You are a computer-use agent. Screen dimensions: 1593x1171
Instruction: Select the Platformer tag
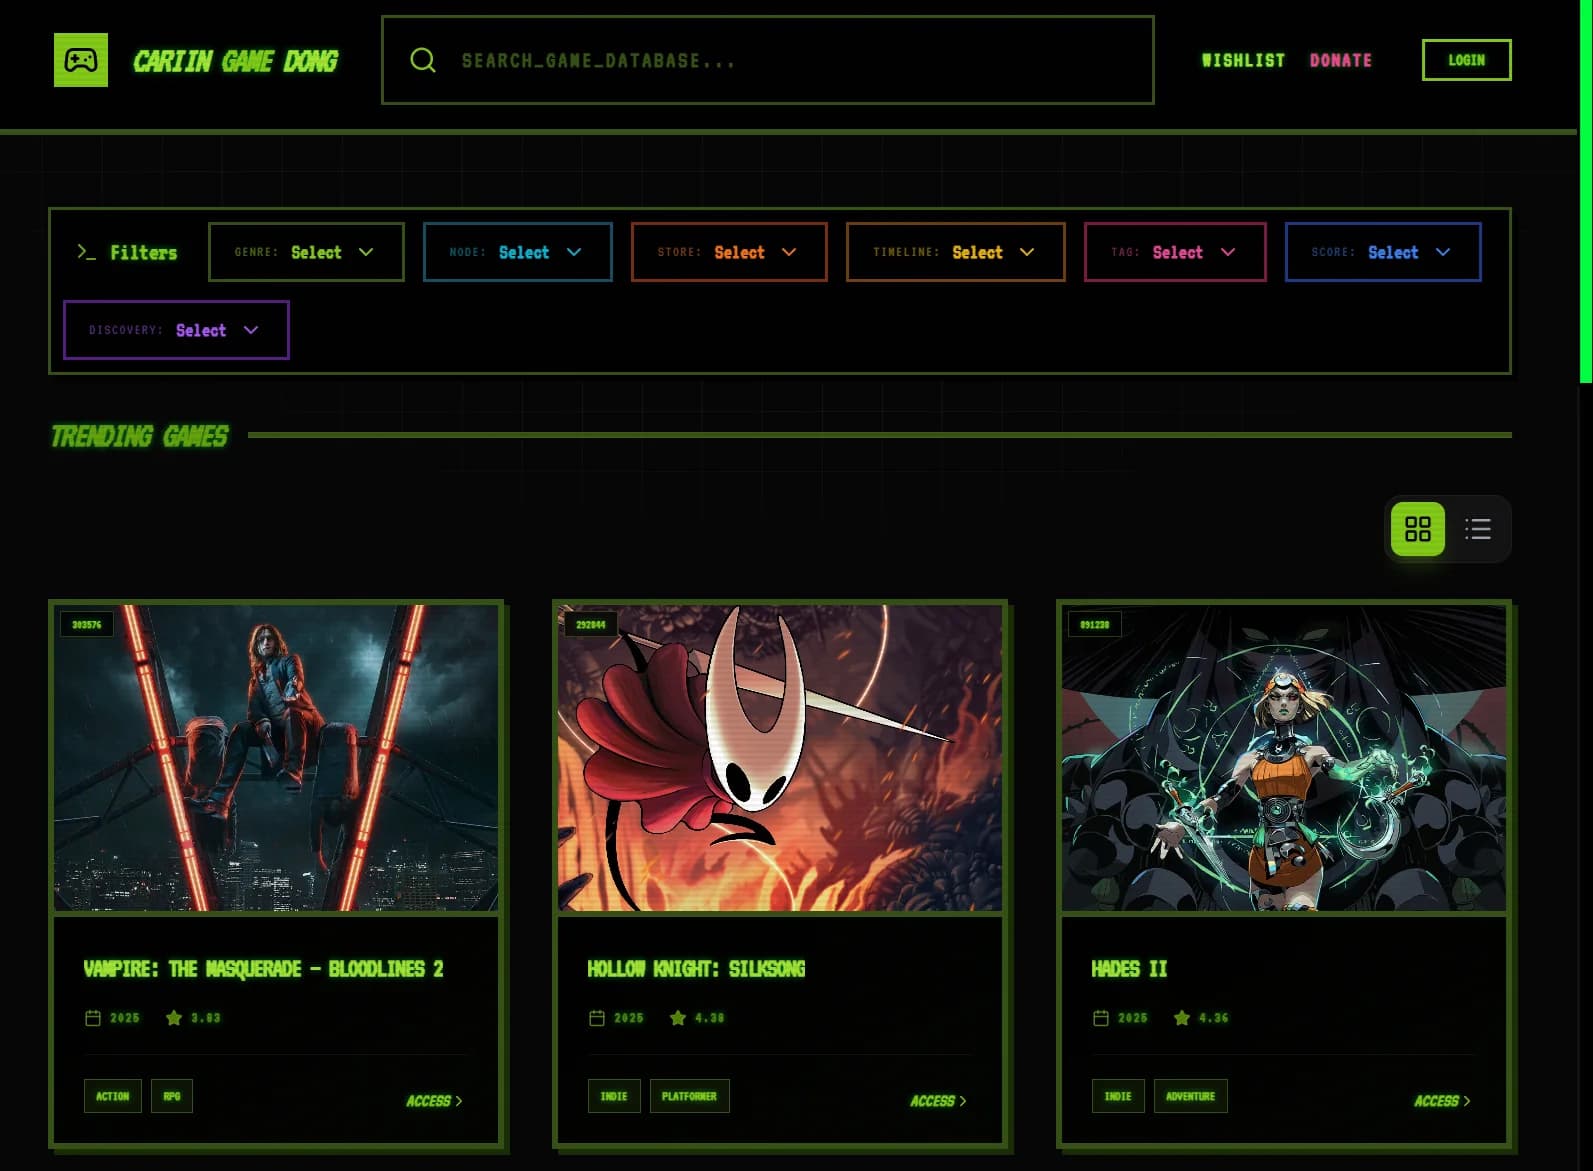click(x=690, y=1096)
